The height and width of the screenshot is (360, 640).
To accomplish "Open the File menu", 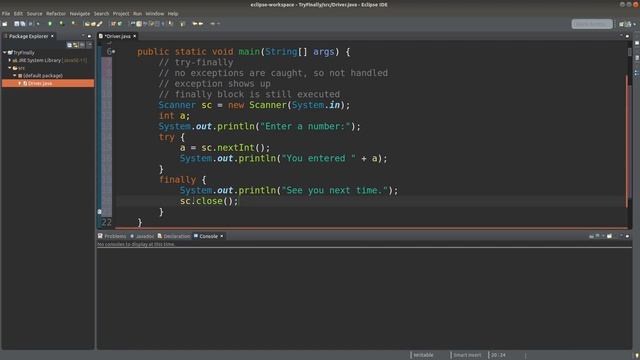I will tap(6, 13).
